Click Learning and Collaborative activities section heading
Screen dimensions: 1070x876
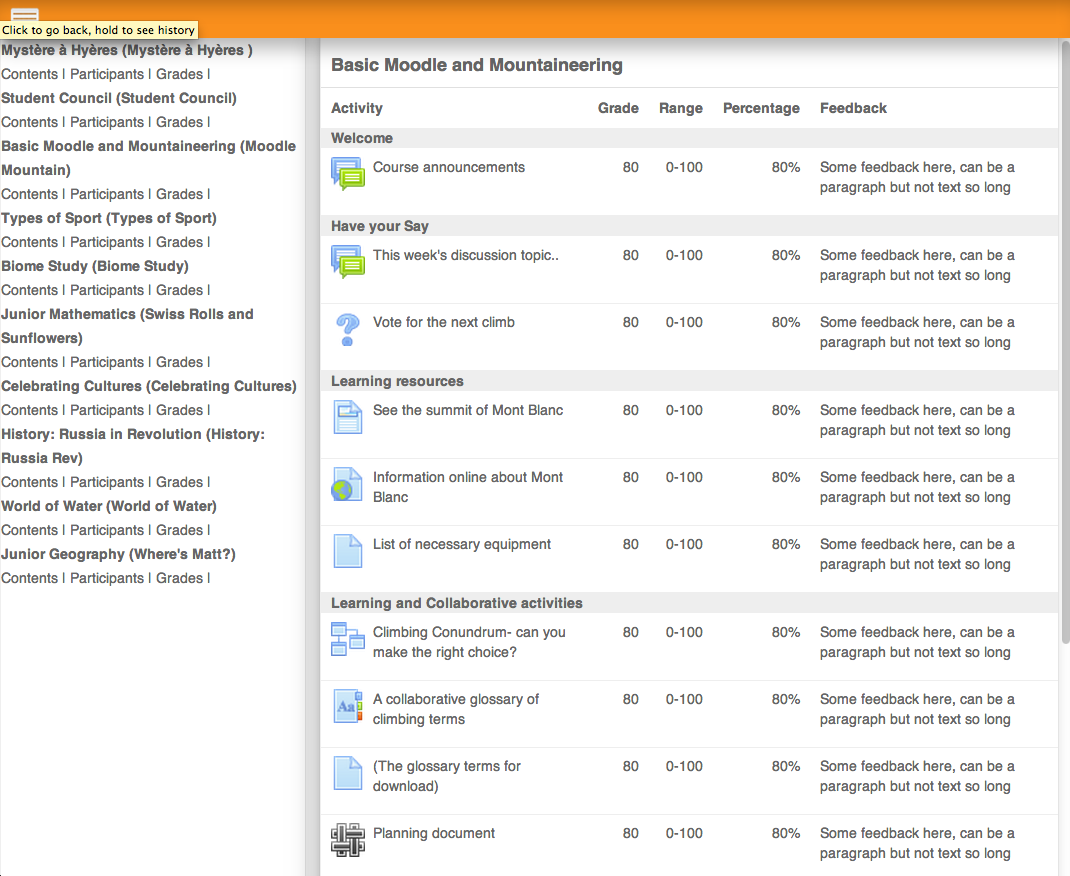[x=457, y=603]
